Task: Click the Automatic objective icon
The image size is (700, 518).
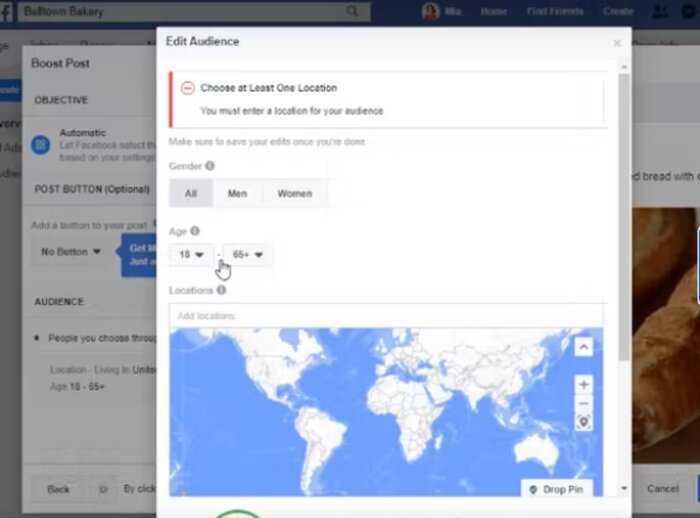Action: [x=41, y=145]
